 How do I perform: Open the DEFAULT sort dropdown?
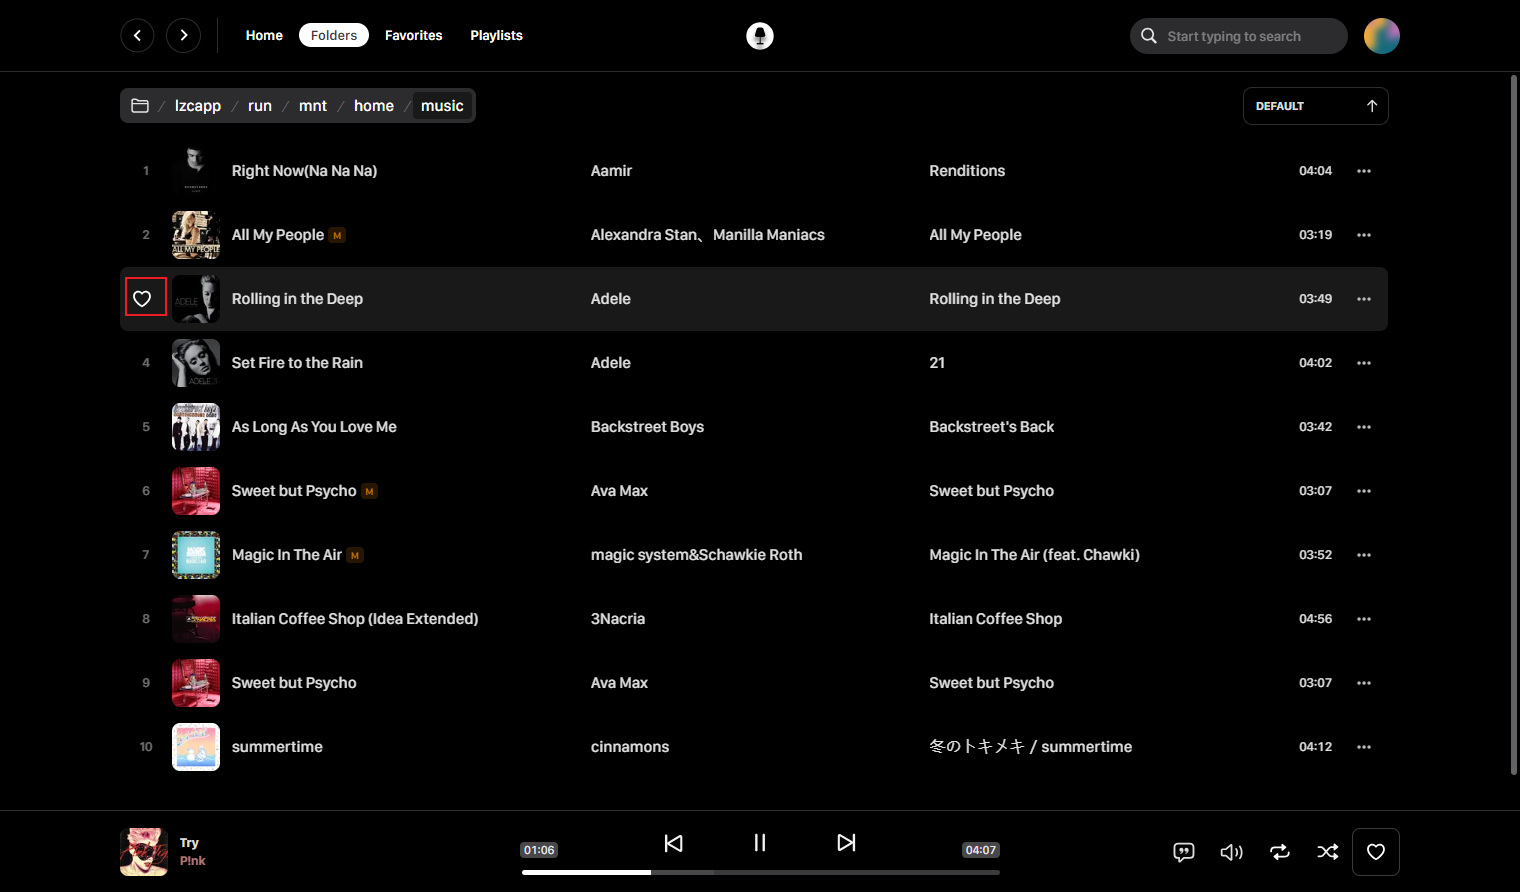tap(1316, 106)
